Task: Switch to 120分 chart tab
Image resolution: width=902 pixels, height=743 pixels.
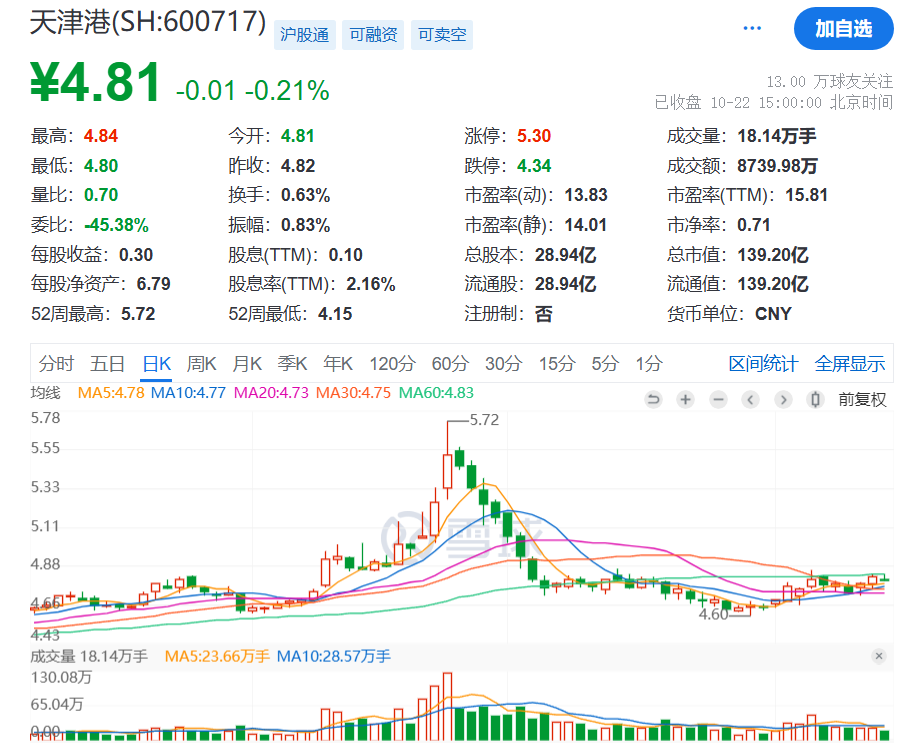Action: (x=392, y=363)
